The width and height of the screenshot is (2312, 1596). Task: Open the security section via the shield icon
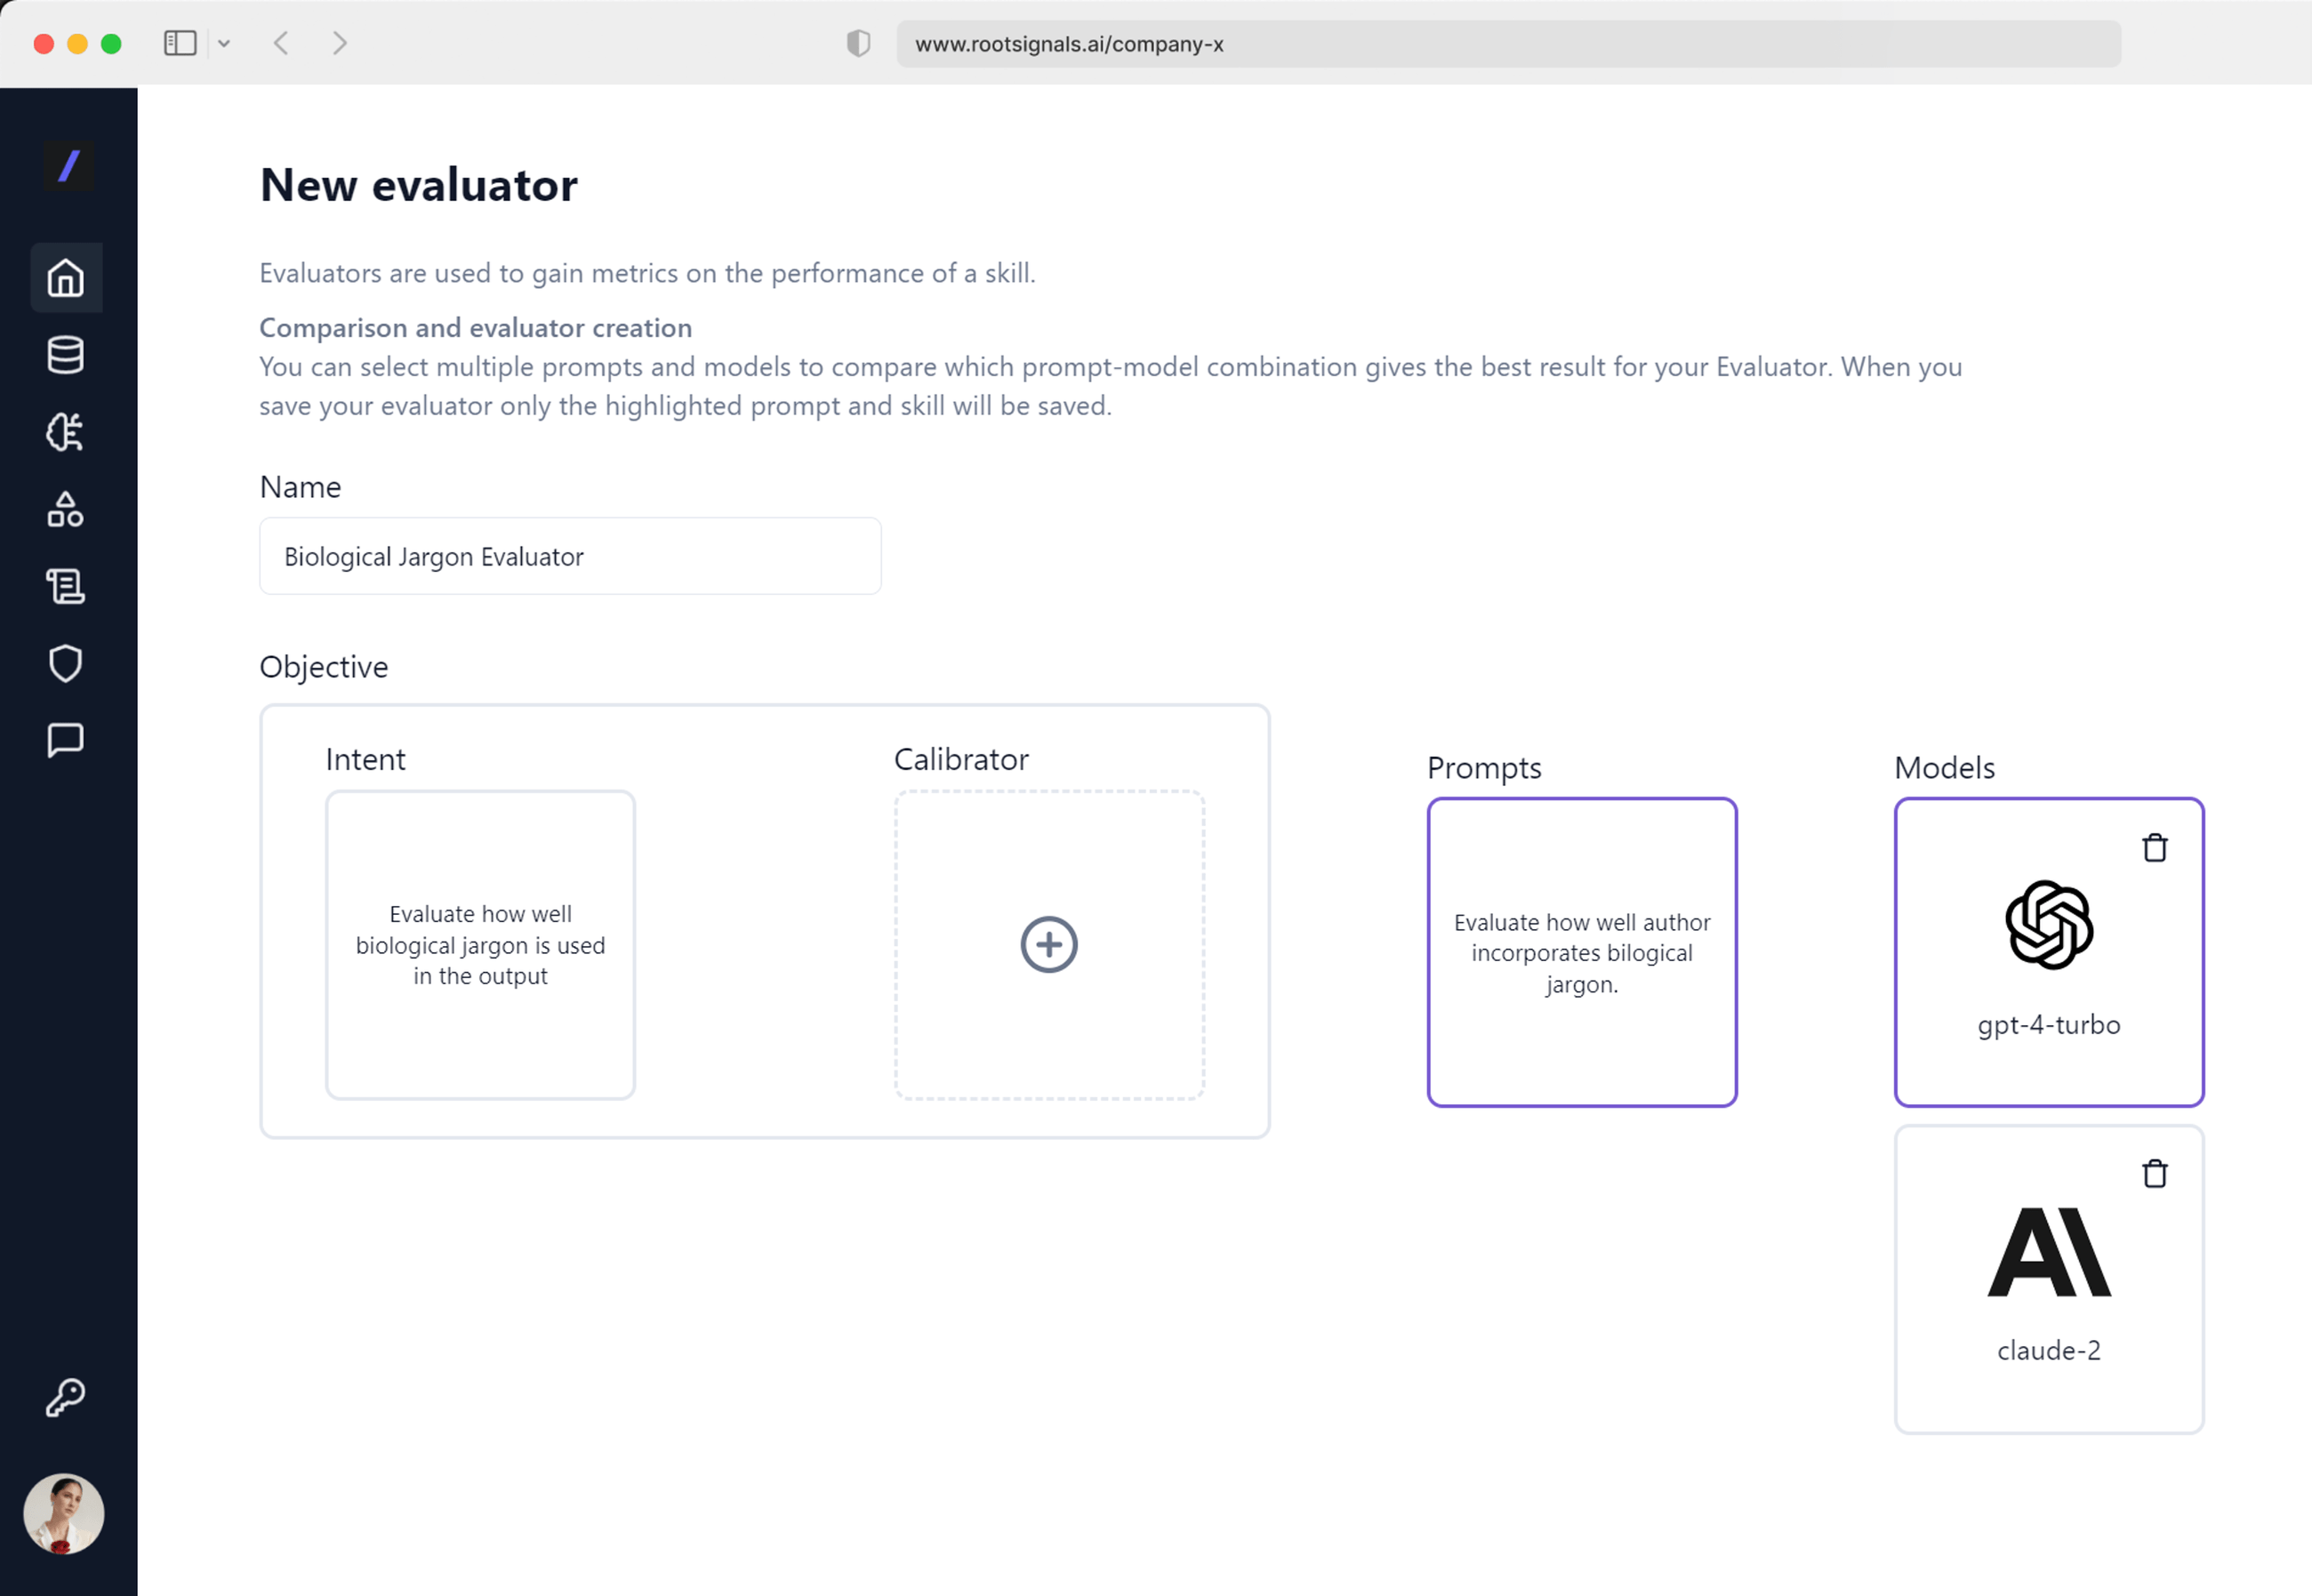click(66, 663)
